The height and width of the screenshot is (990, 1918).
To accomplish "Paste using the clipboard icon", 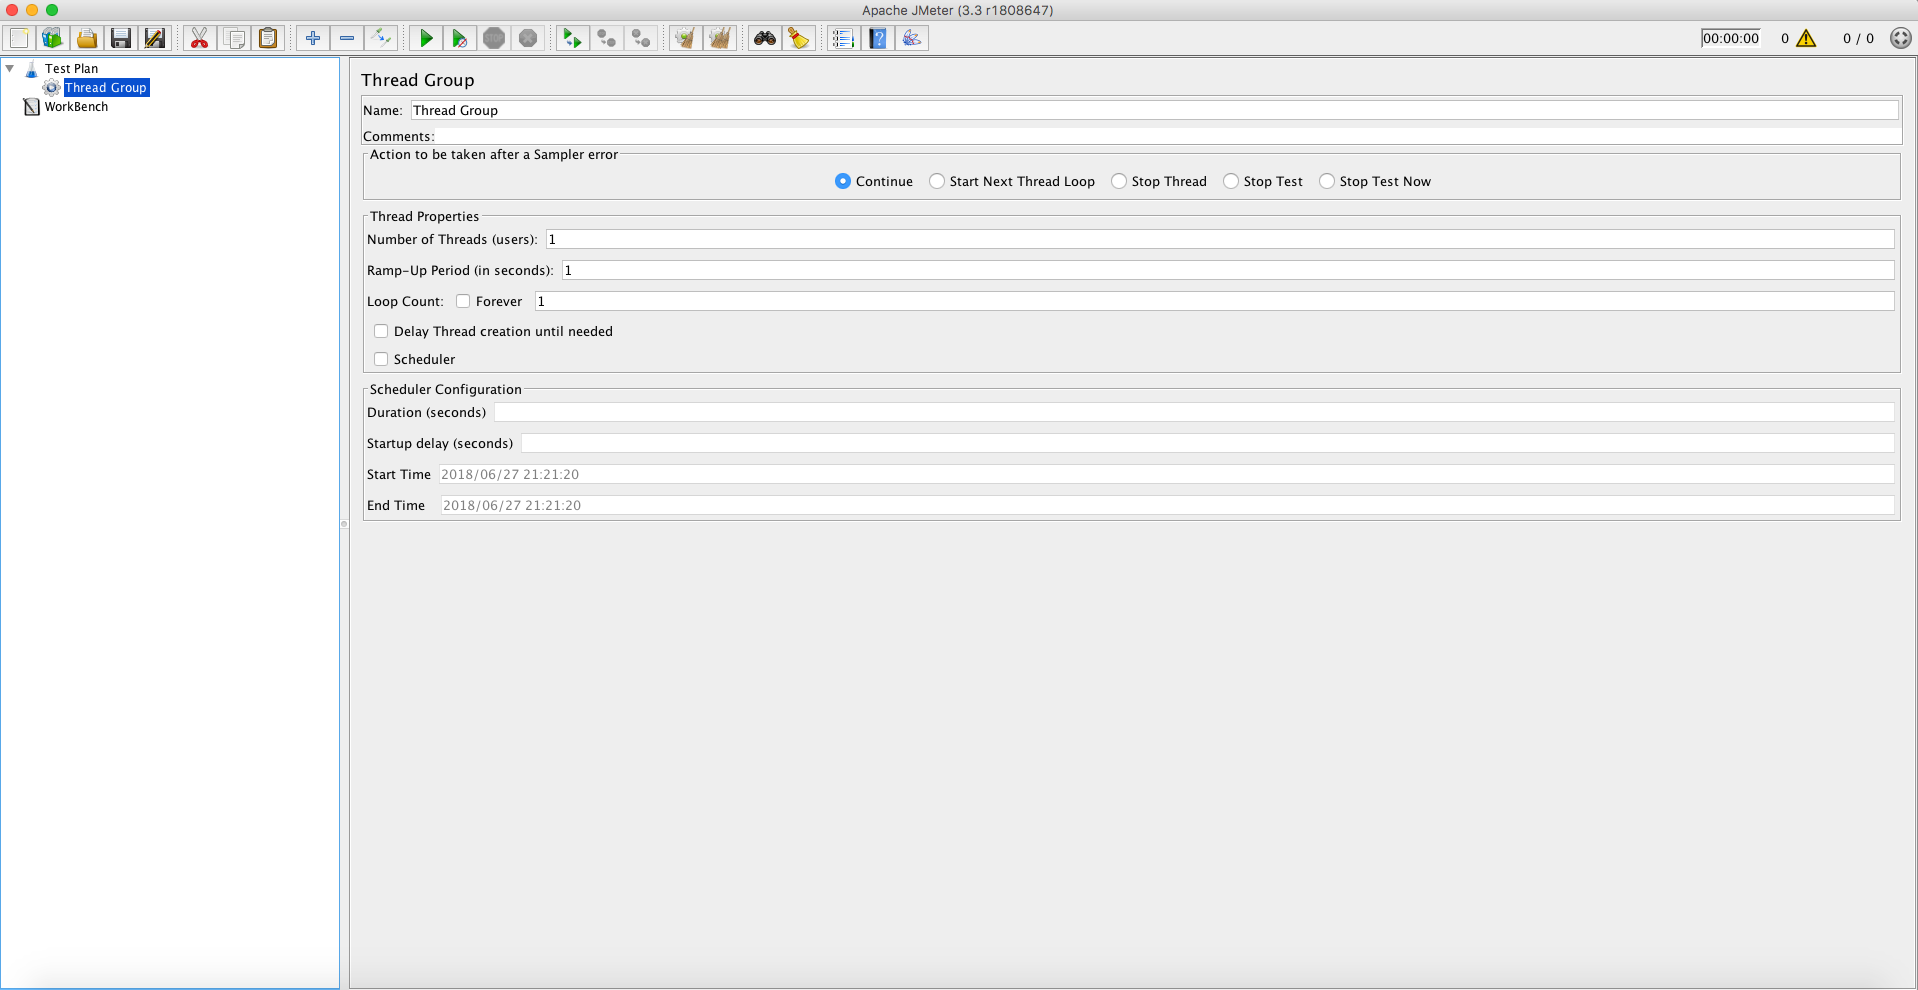I will [x=268, y=38].
